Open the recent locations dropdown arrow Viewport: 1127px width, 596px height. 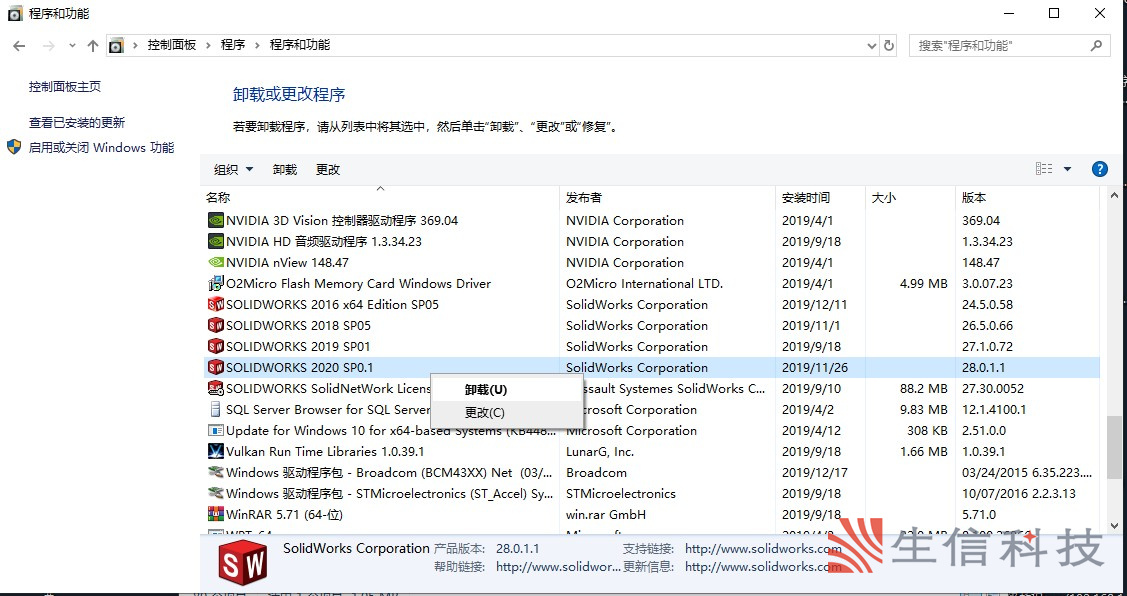[x=72, y=45]
